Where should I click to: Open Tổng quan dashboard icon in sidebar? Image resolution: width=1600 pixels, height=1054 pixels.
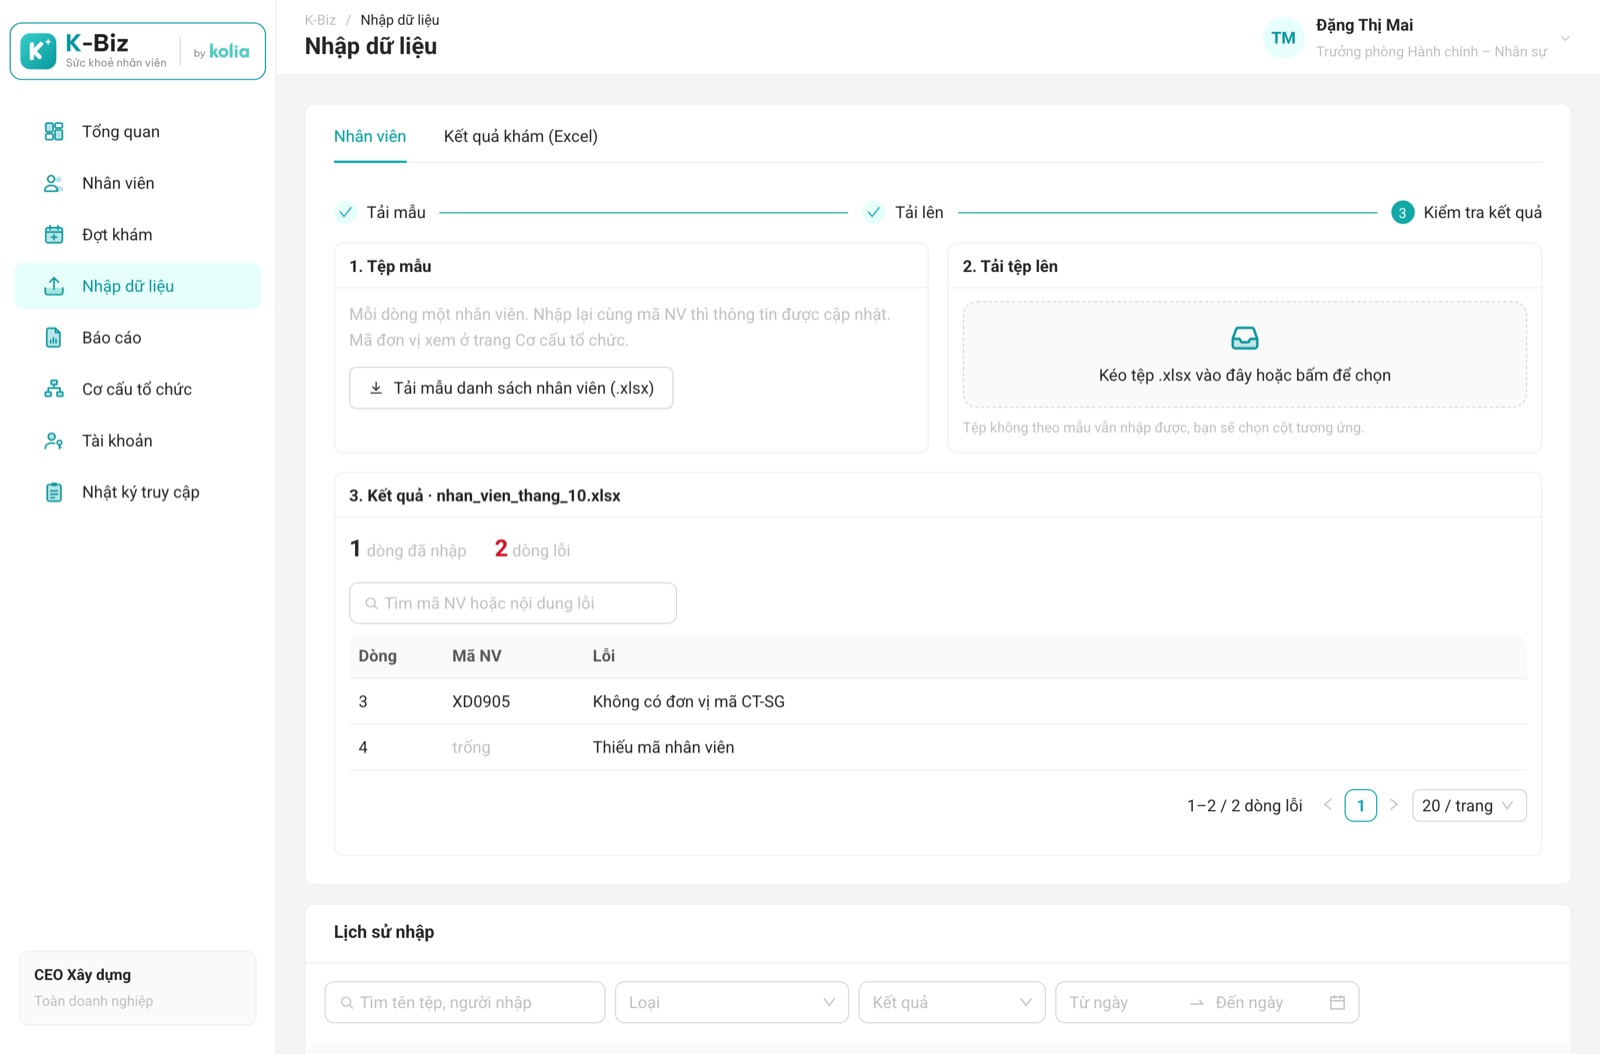click(x=54, y=132)
